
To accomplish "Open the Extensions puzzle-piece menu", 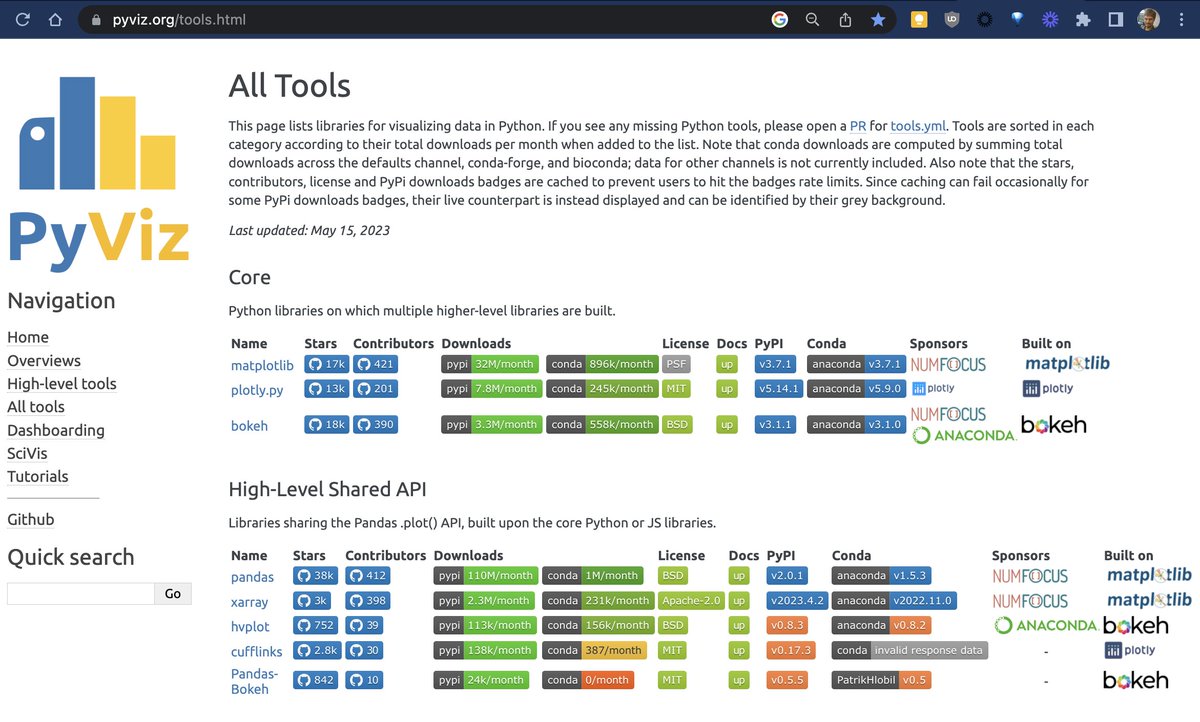I will click(x=1083, y=19).
